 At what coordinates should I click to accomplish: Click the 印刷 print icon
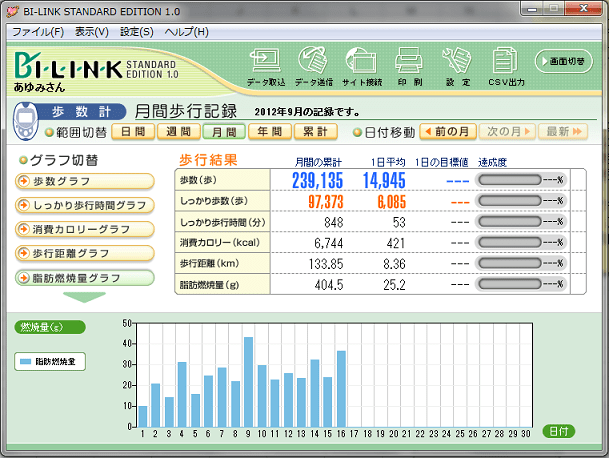[409, 66]
